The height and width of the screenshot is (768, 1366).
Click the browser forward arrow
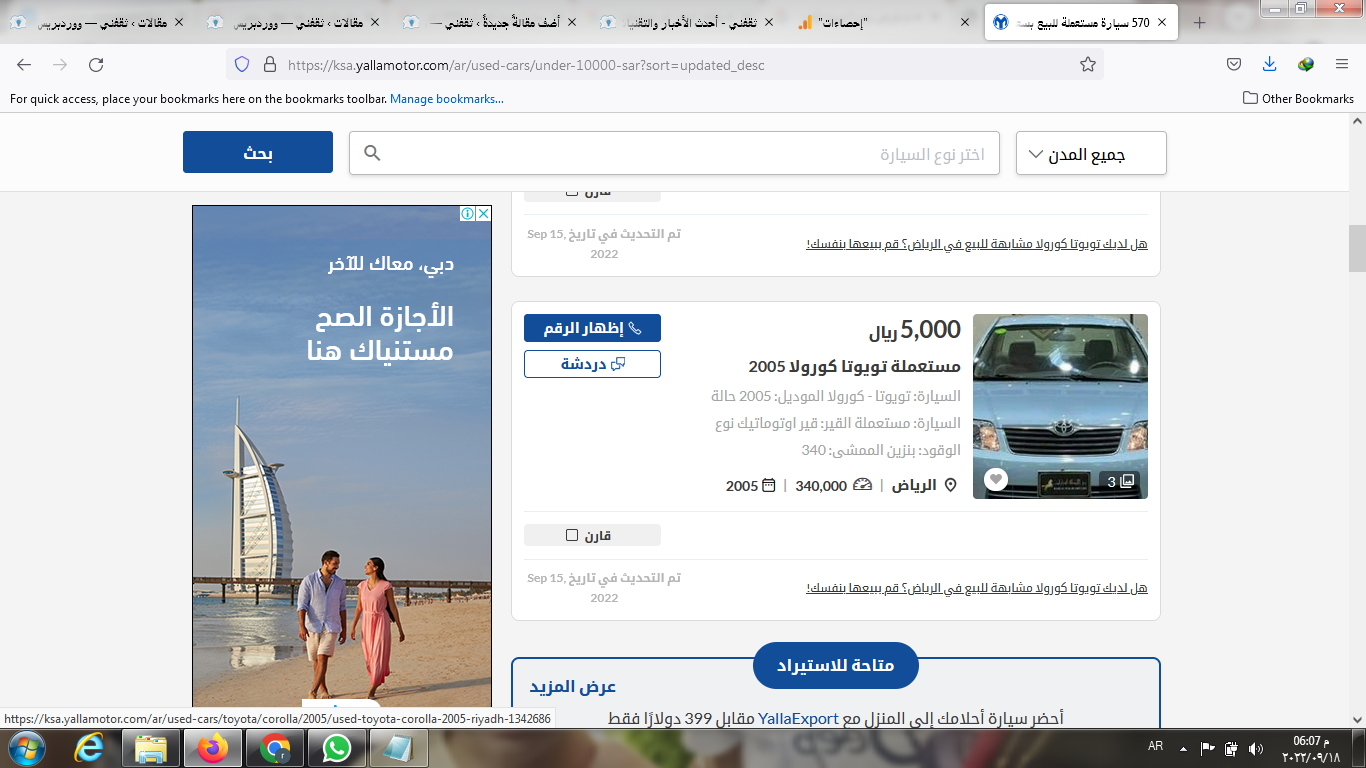coord(60,65)
